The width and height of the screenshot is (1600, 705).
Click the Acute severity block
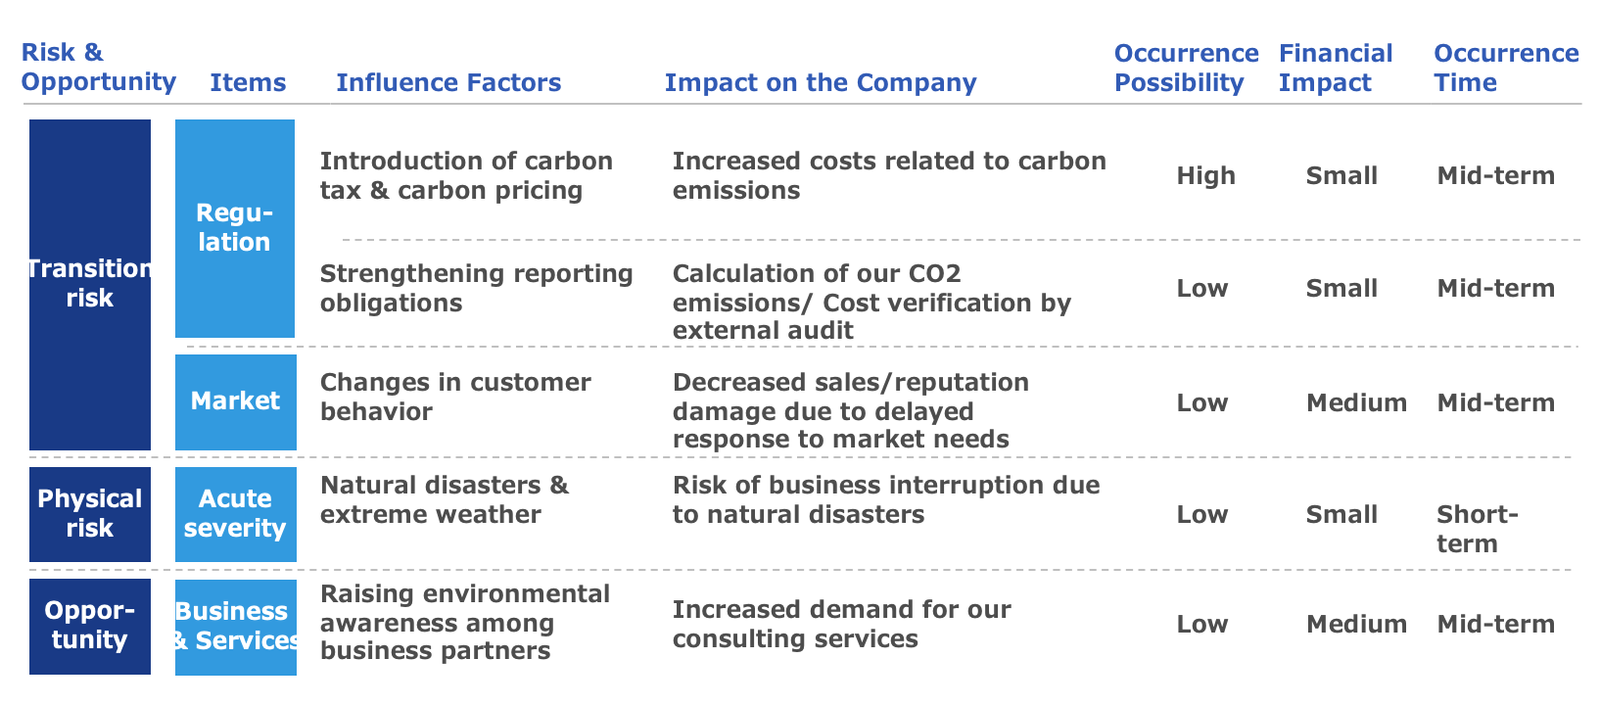235,514
